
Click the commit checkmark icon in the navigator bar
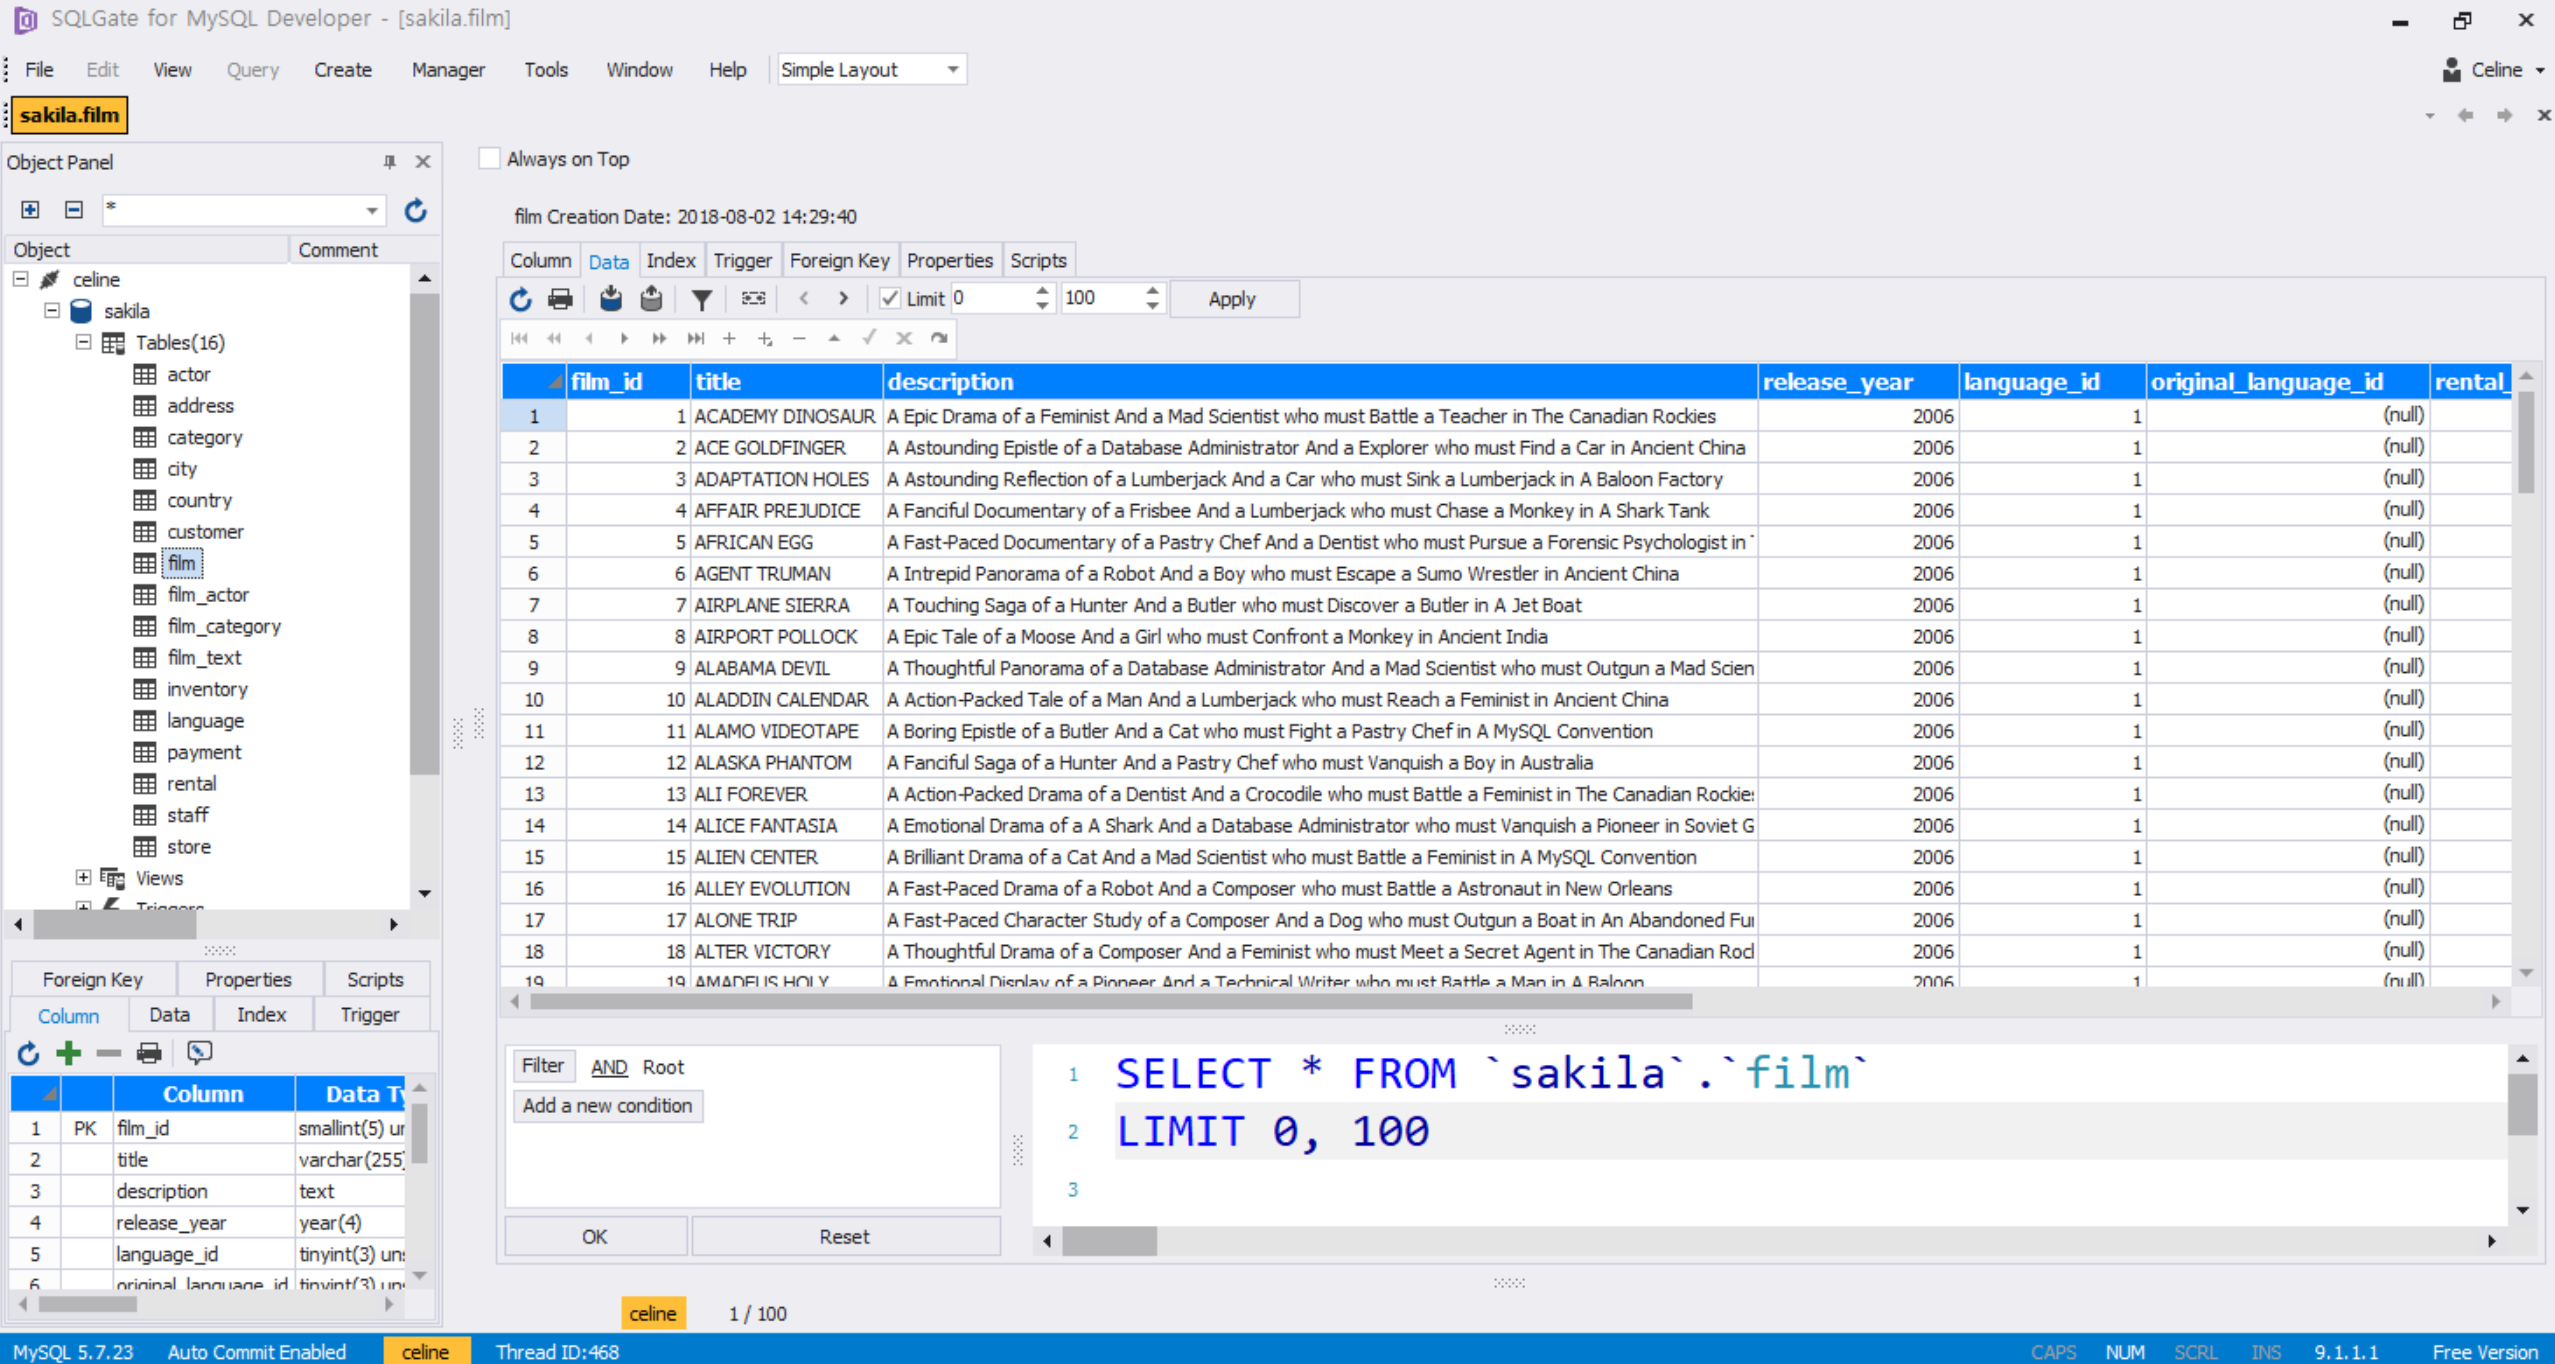coord(868,338)
